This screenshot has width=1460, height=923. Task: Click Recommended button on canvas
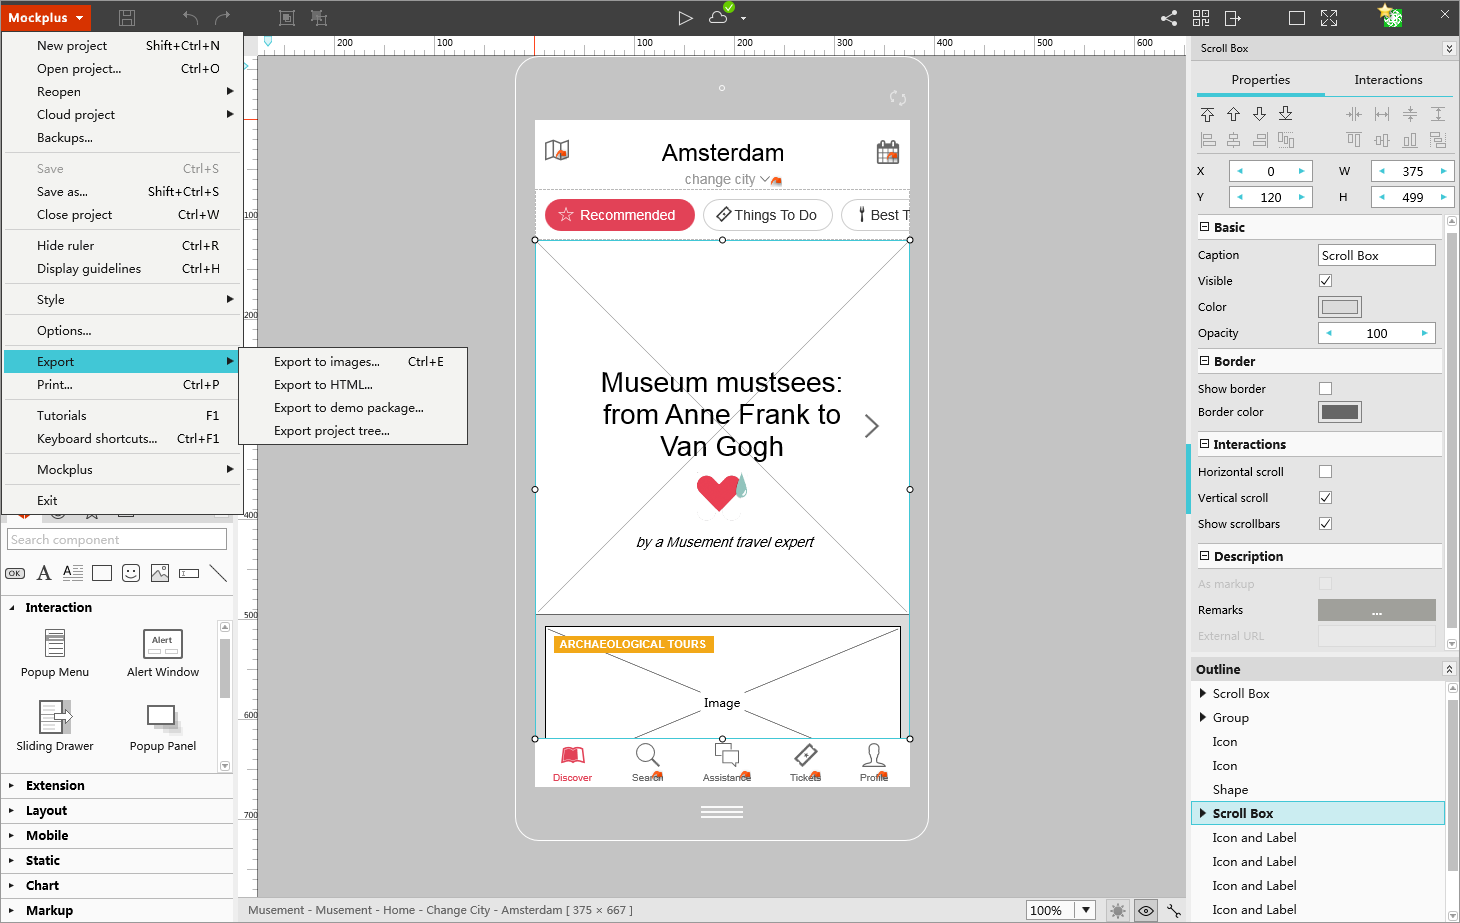619,215
